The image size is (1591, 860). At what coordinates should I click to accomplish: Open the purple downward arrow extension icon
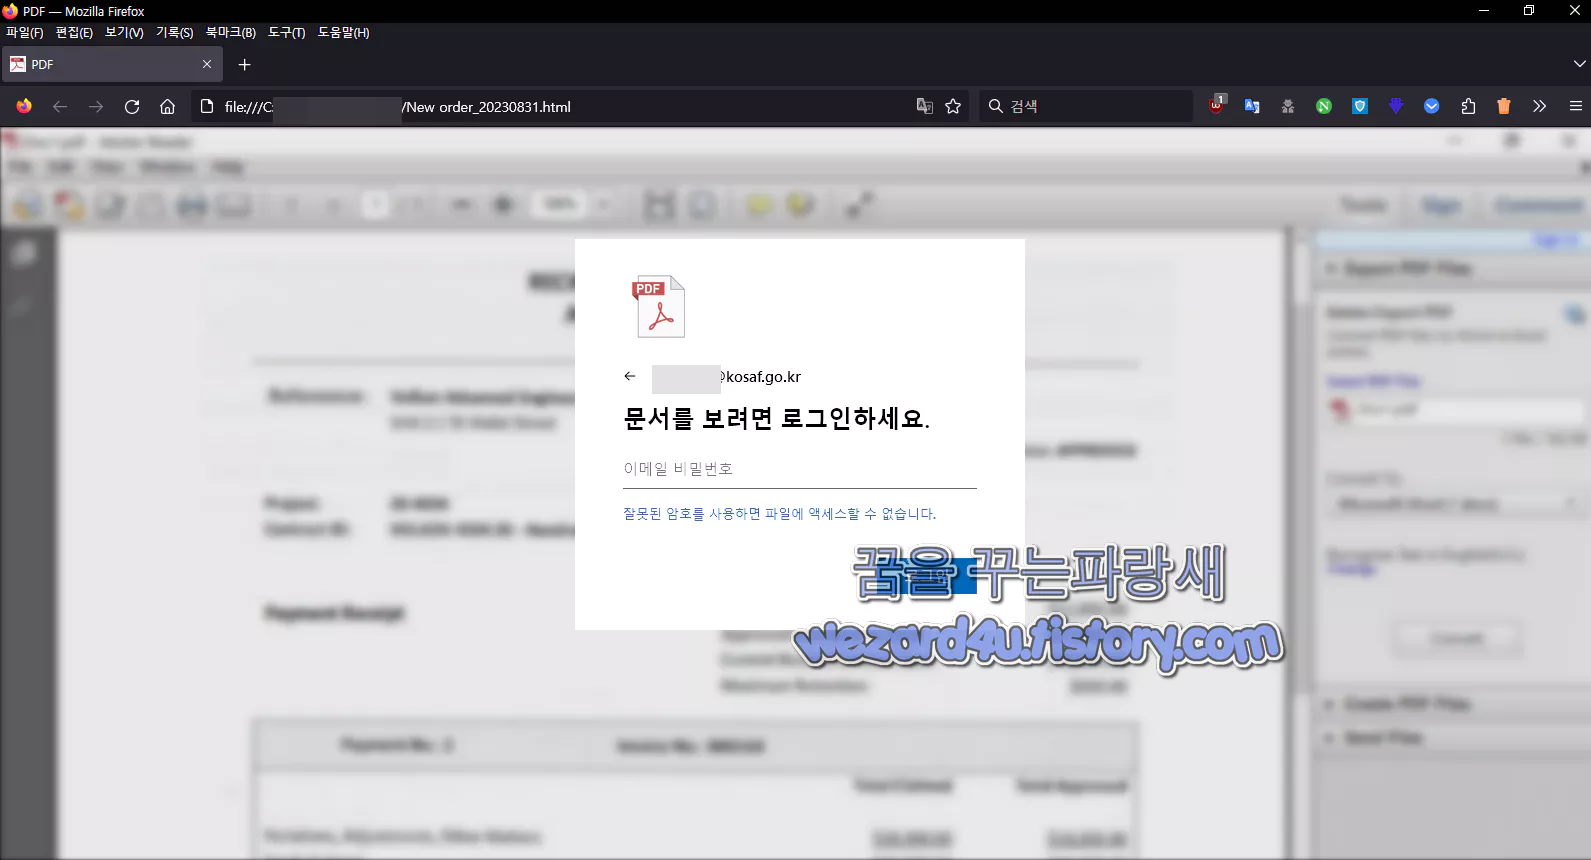click(1396, 106)
